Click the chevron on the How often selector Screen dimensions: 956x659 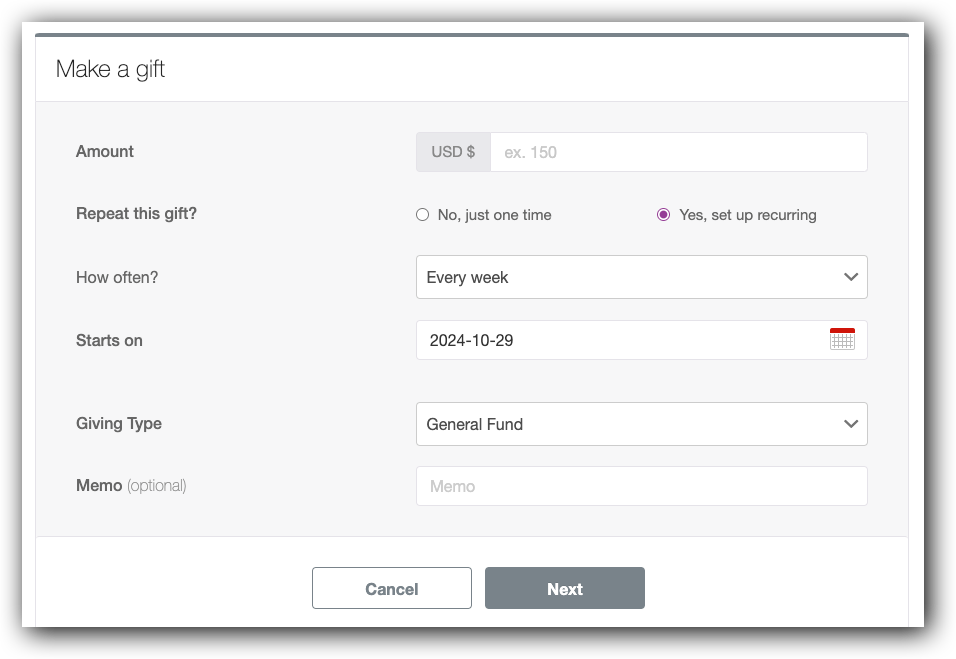point(849,277)
